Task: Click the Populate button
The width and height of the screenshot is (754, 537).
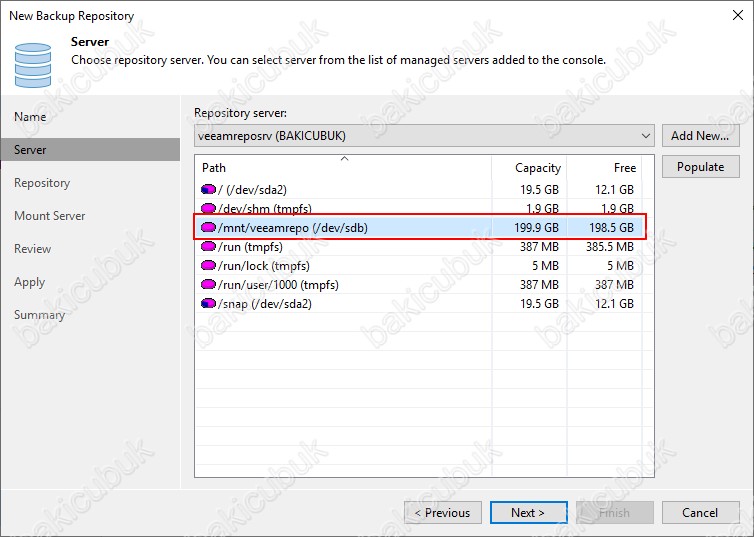Action: 701,167
